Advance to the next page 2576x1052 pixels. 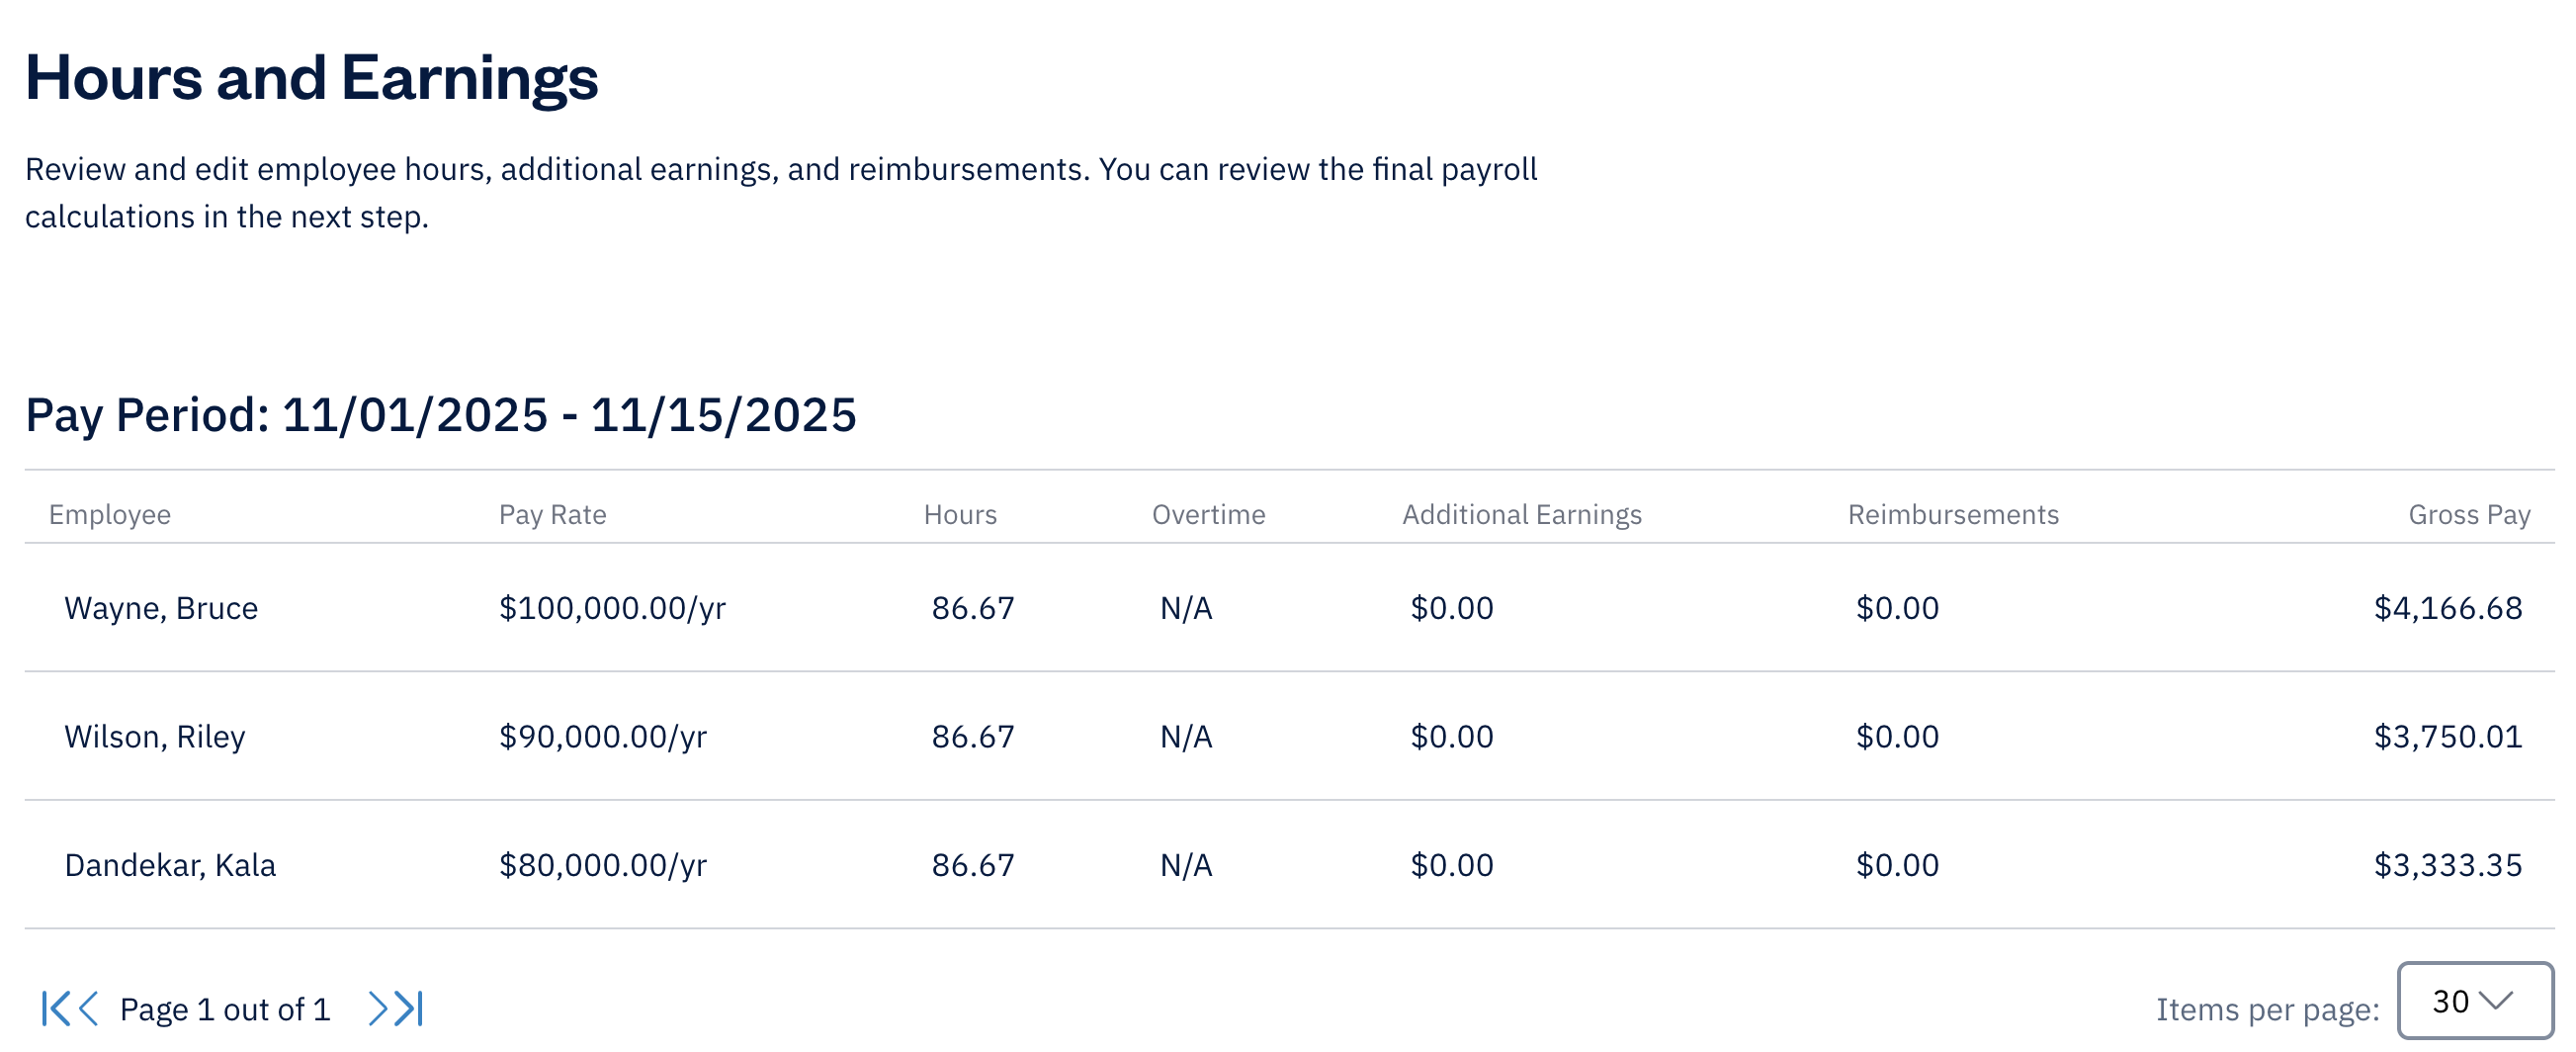pos(380,1008)
